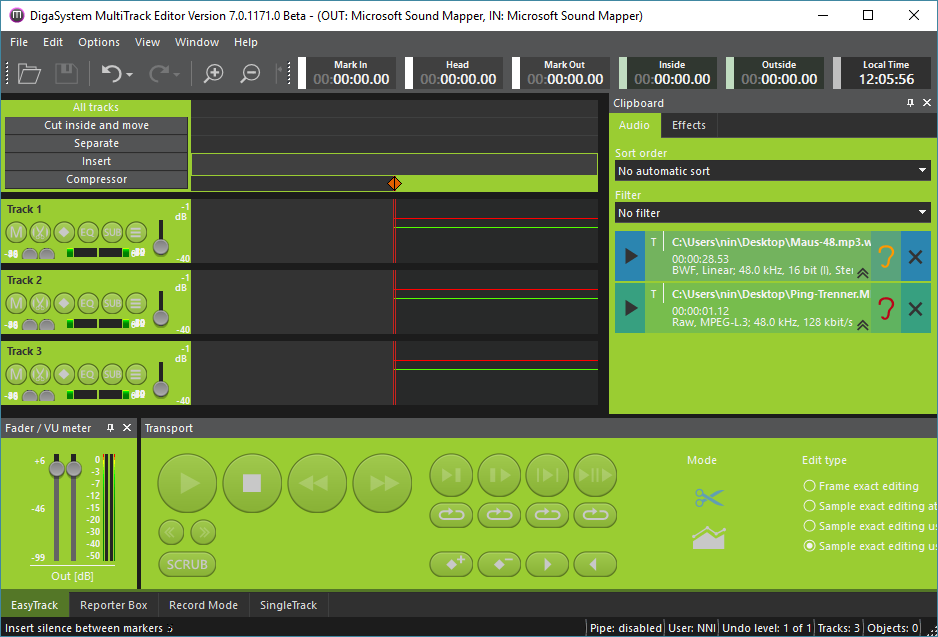Open the EQ for Track 2
The width and height of the screenshot is (938, 637).
pos(88,303)
